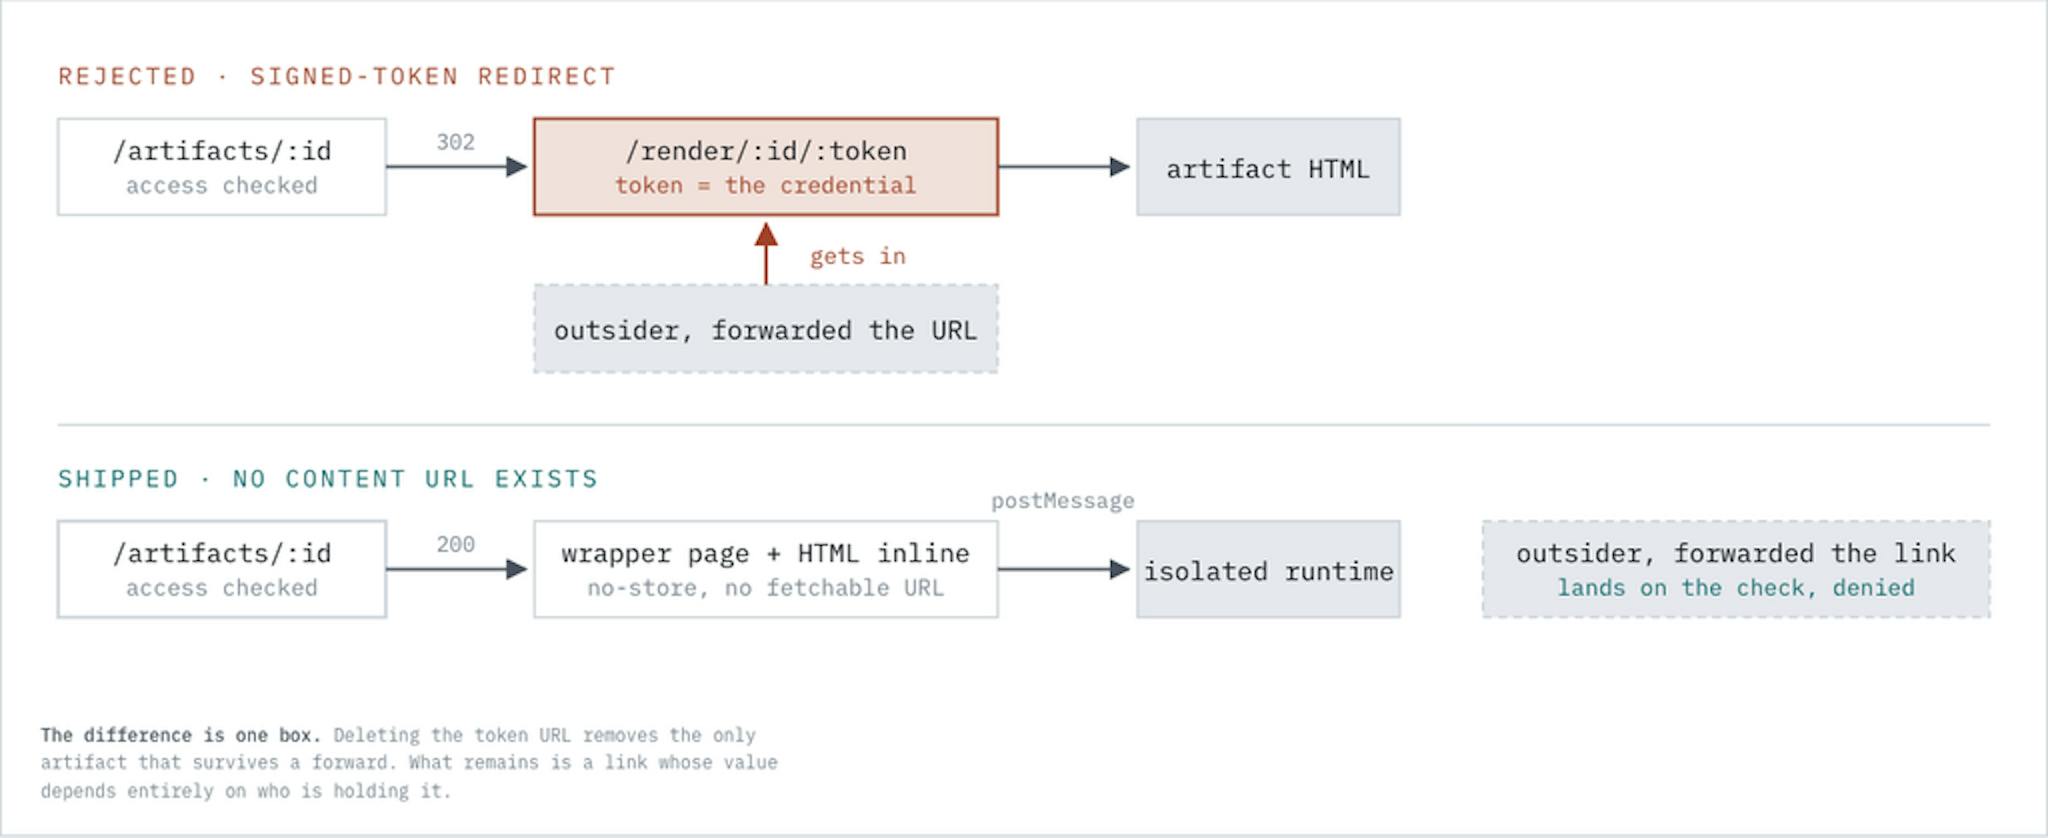This screenshot has width=2048, height=838.
Task: Select the isolated runtime box
Action: click(x=1268, y=569)
